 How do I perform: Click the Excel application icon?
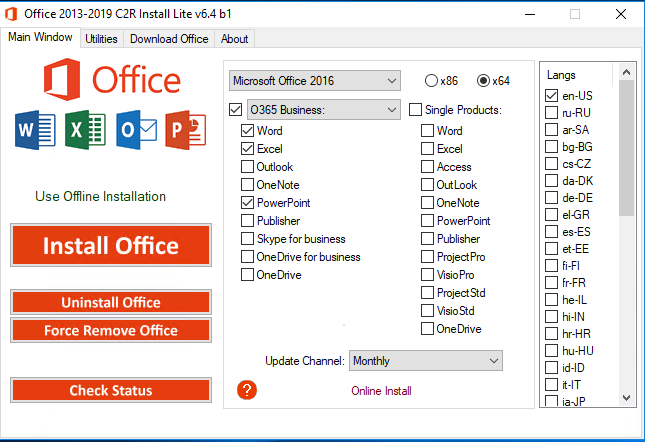click(x=86, y=130)
